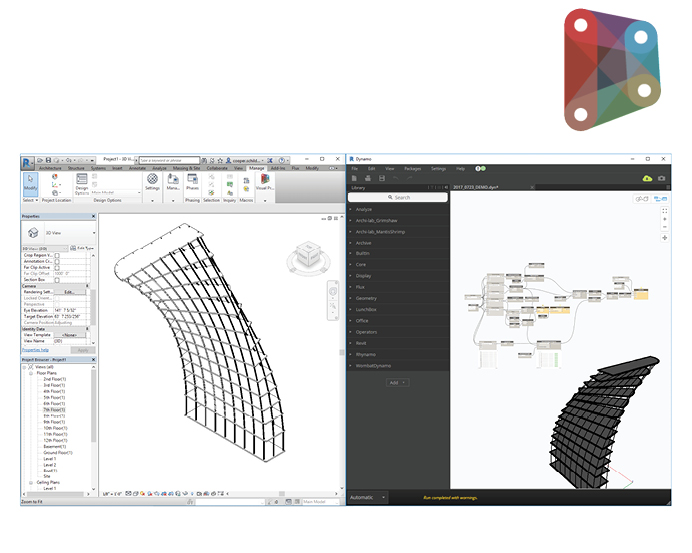Toggle the Section Box checkbox
The width and height of the screenshot is (692, 553).
(57, 280)
